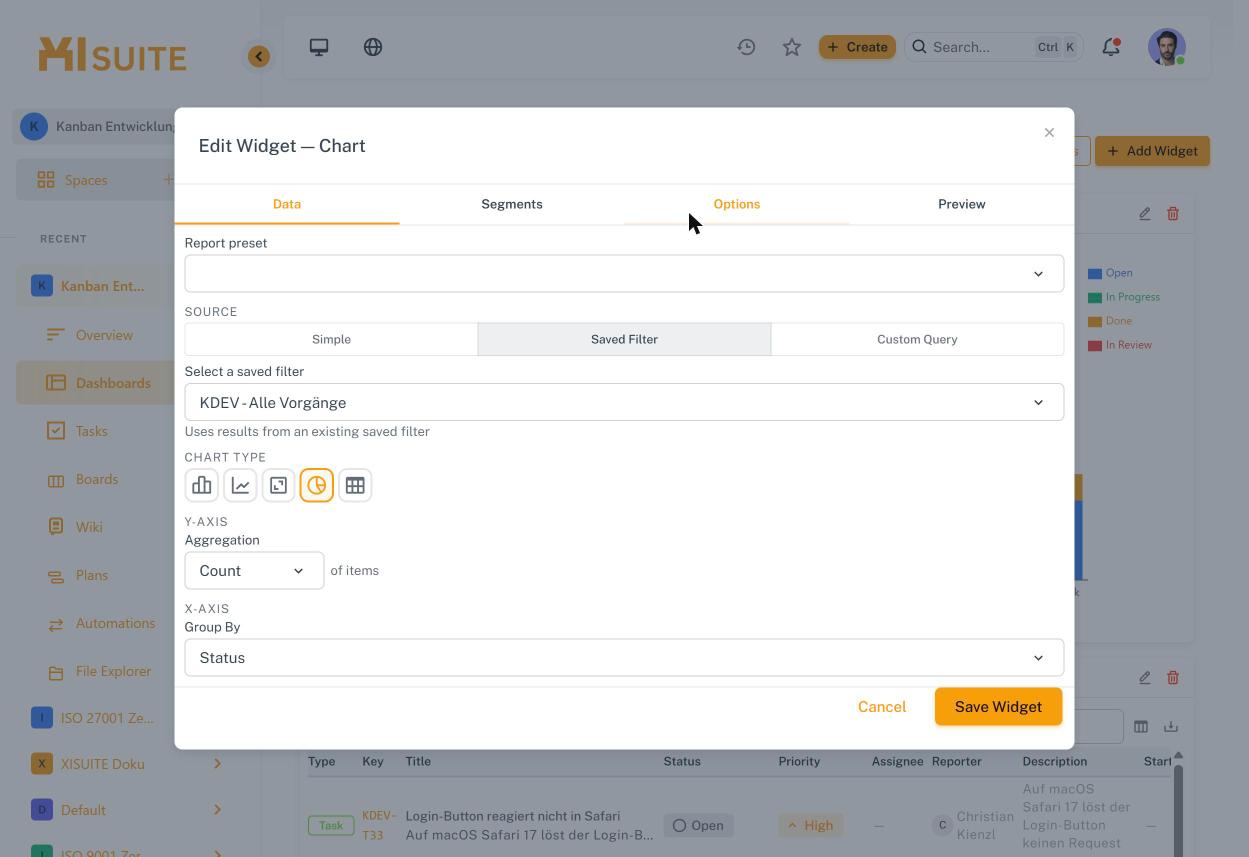Click the XISUITE logo
Viewport: 1249px width, 857px height.
(x=112, y=54)
